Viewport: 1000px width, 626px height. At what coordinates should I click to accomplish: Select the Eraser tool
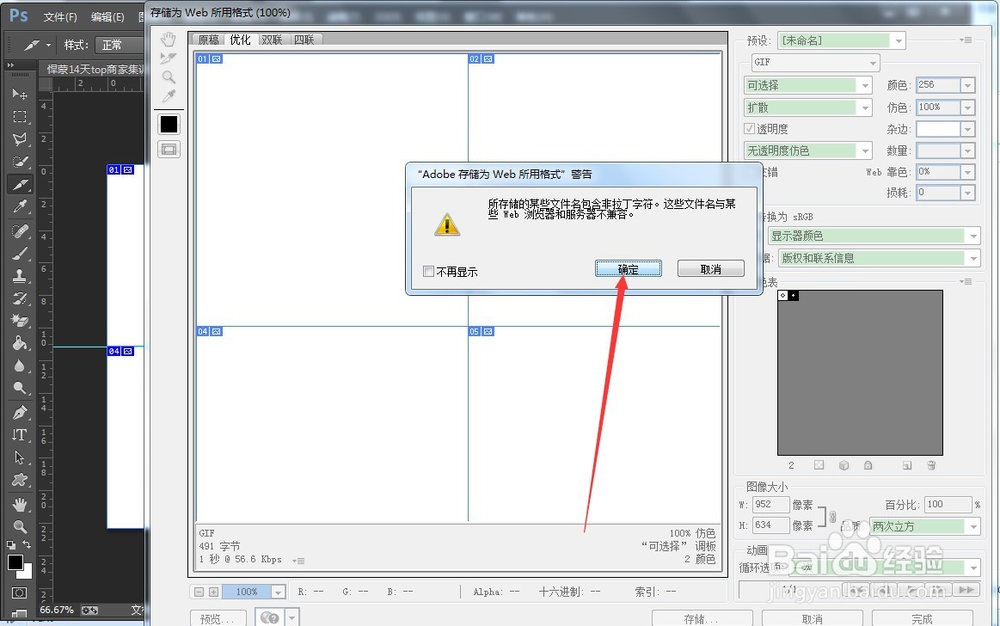tap(20, 320)
